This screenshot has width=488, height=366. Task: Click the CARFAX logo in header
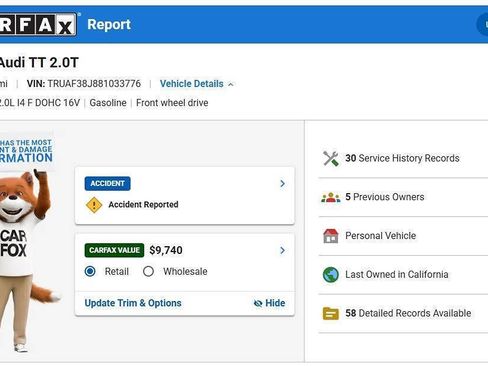(x=38, y=24)
